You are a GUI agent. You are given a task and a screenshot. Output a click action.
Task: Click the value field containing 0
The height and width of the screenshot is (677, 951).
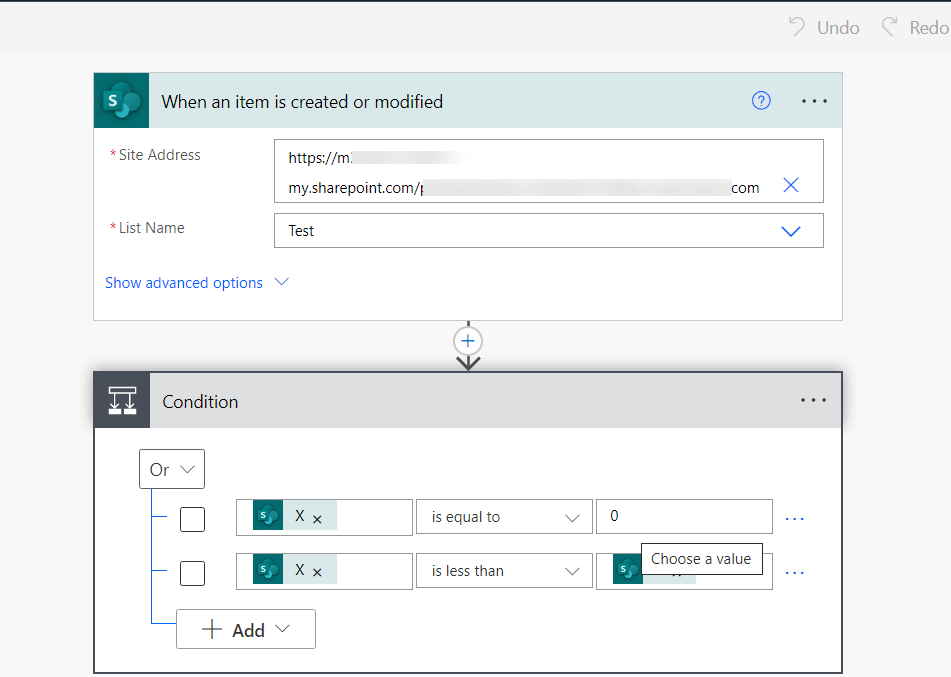point(684,516)
